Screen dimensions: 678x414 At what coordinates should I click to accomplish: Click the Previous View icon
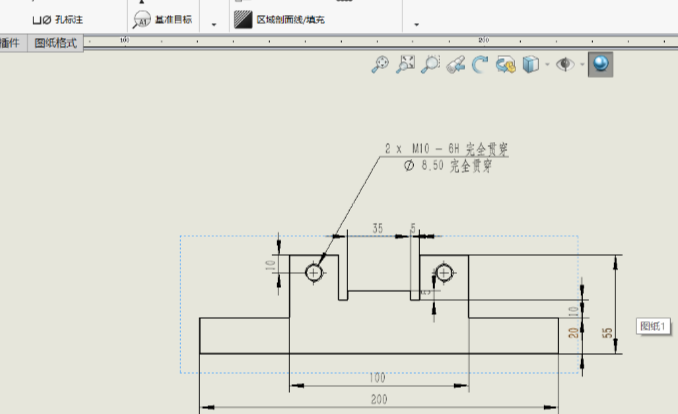pyautogui.click(x=455, y=65)
